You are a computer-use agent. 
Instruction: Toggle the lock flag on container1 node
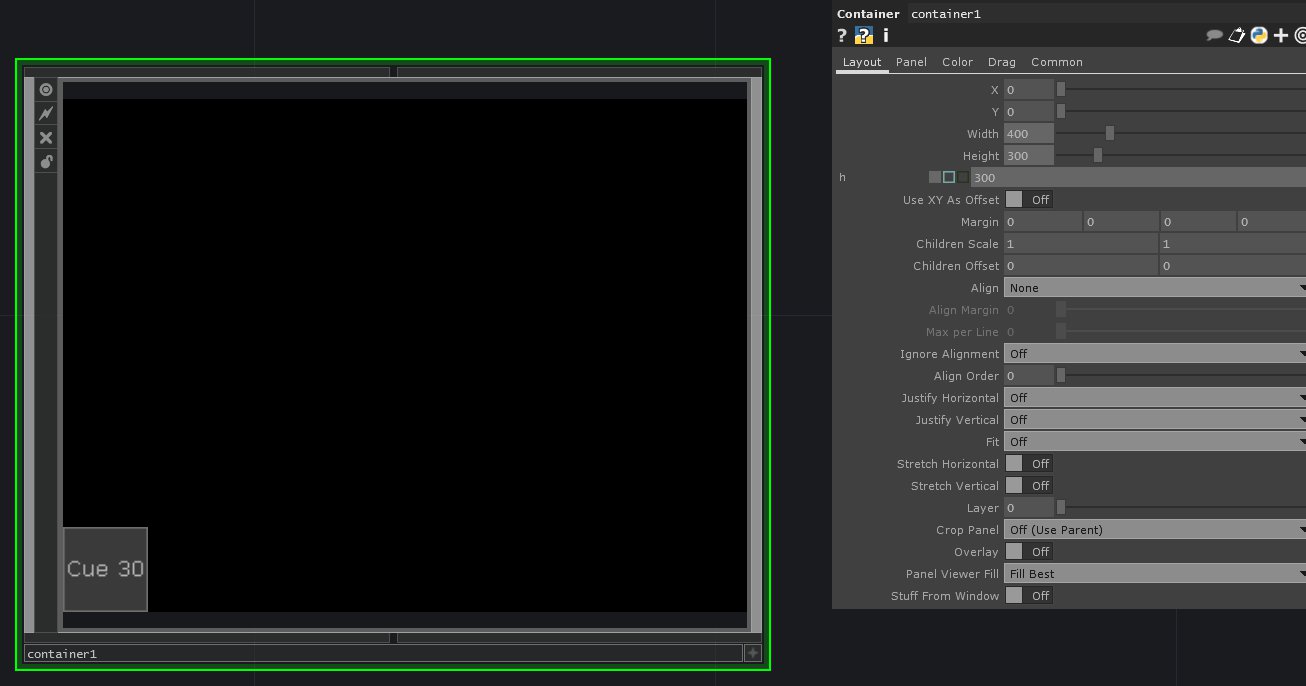tap(46, 162)
